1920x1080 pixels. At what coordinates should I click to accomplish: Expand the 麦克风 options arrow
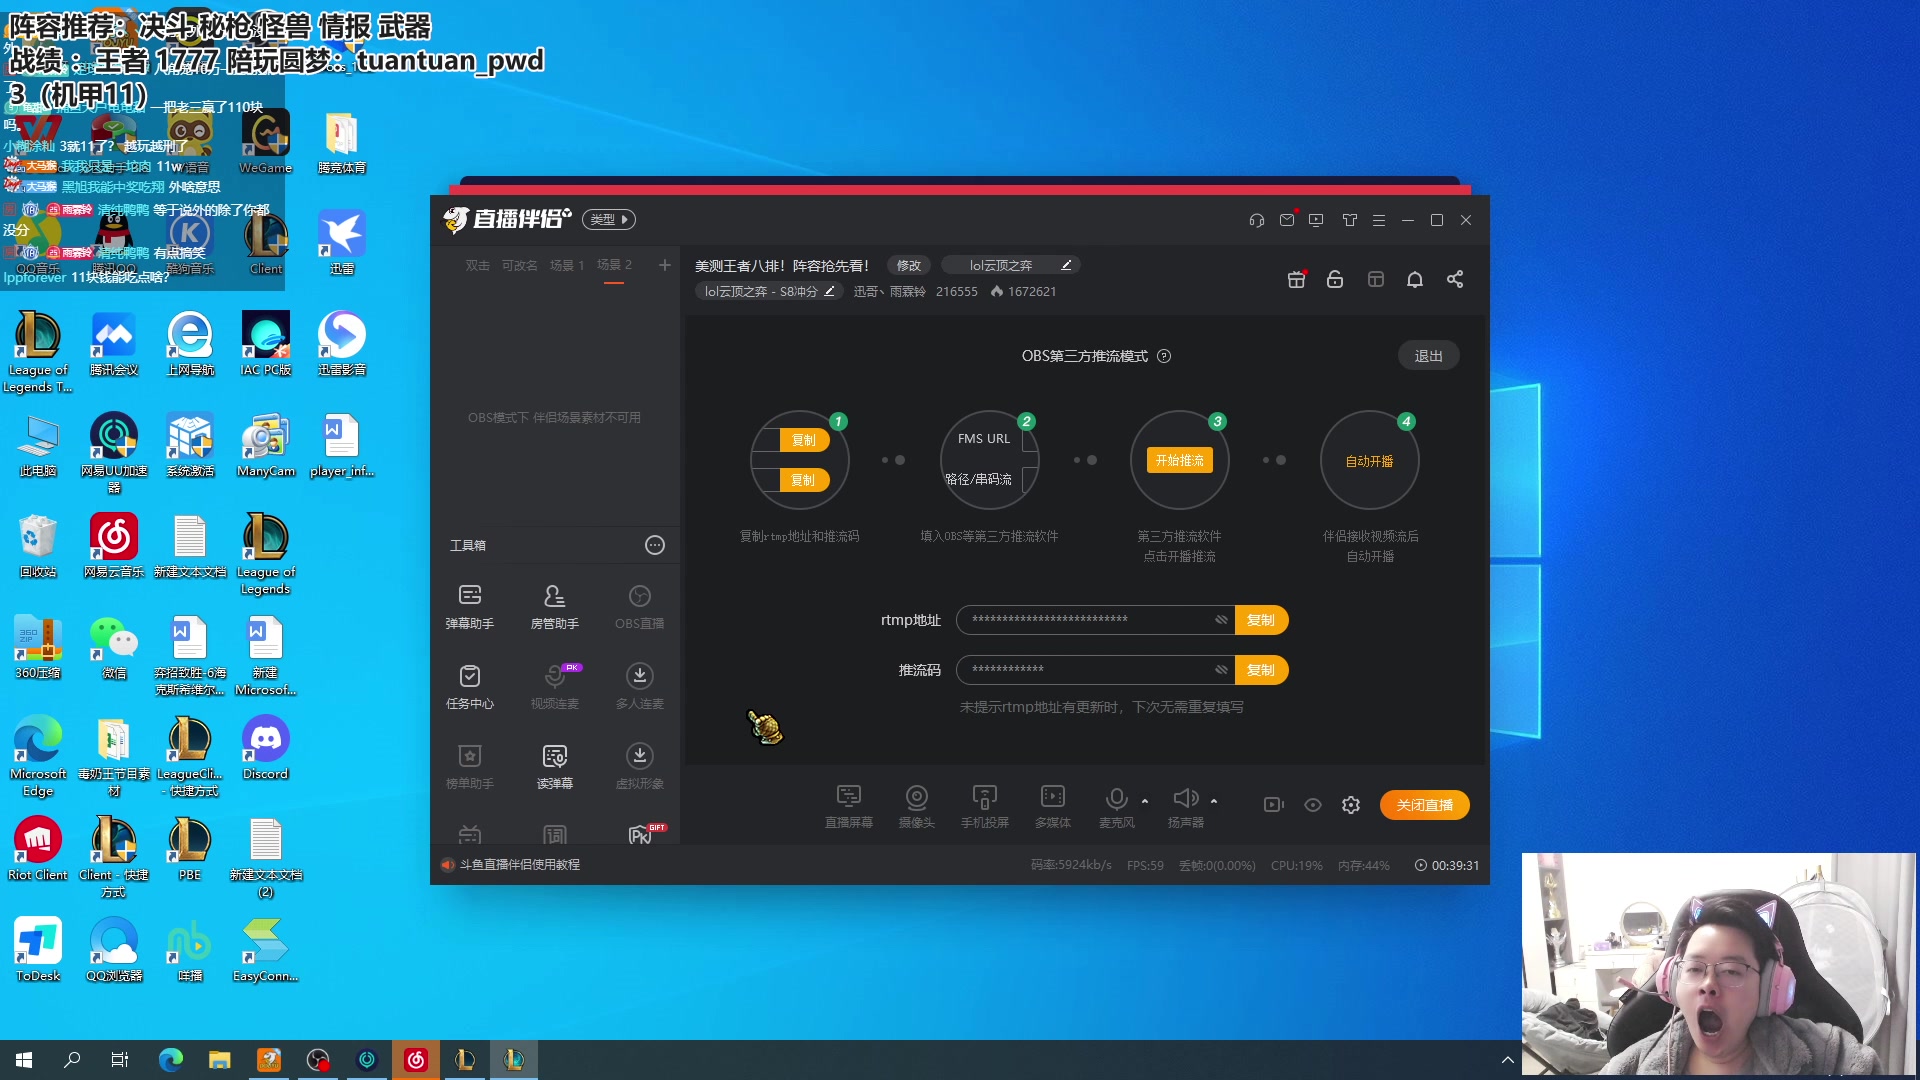(x=1145, y=801)
